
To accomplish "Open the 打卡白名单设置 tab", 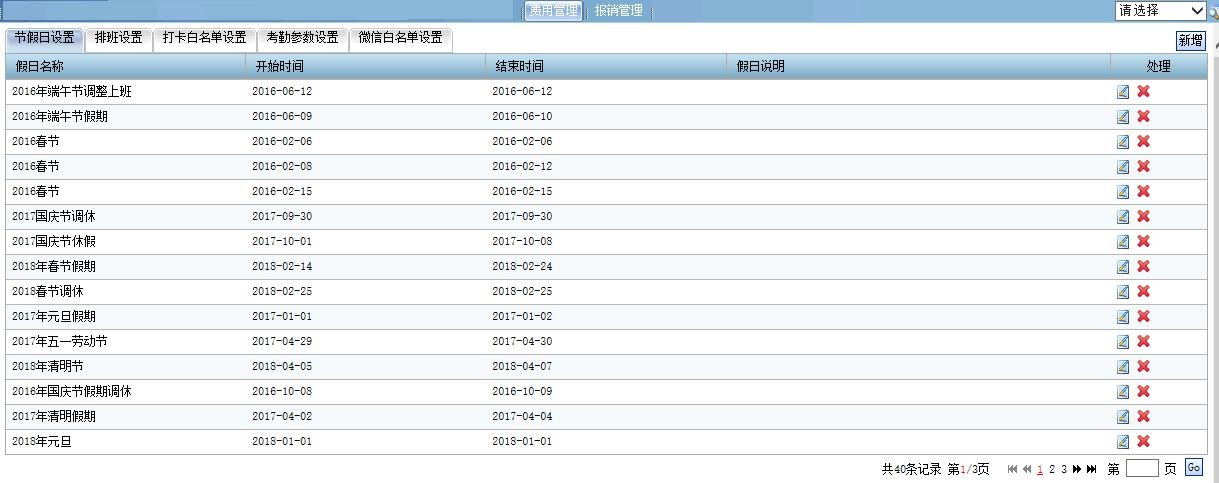I will point(204,38).
